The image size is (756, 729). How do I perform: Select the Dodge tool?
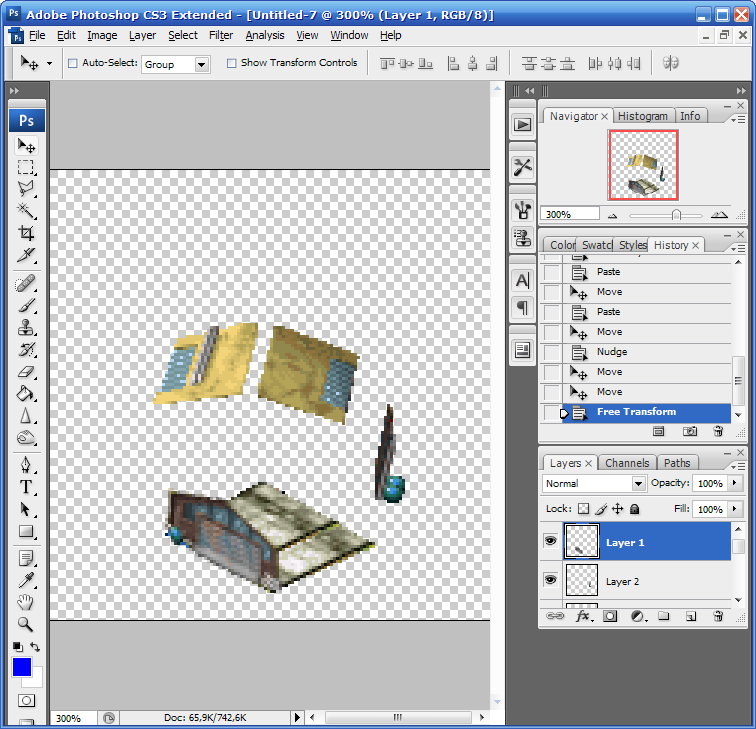[26, 438]
